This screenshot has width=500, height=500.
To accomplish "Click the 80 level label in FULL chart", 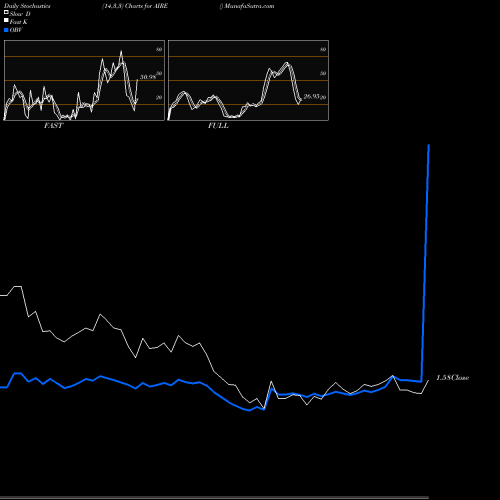I will pyautogui.click(x=323, y=49).
